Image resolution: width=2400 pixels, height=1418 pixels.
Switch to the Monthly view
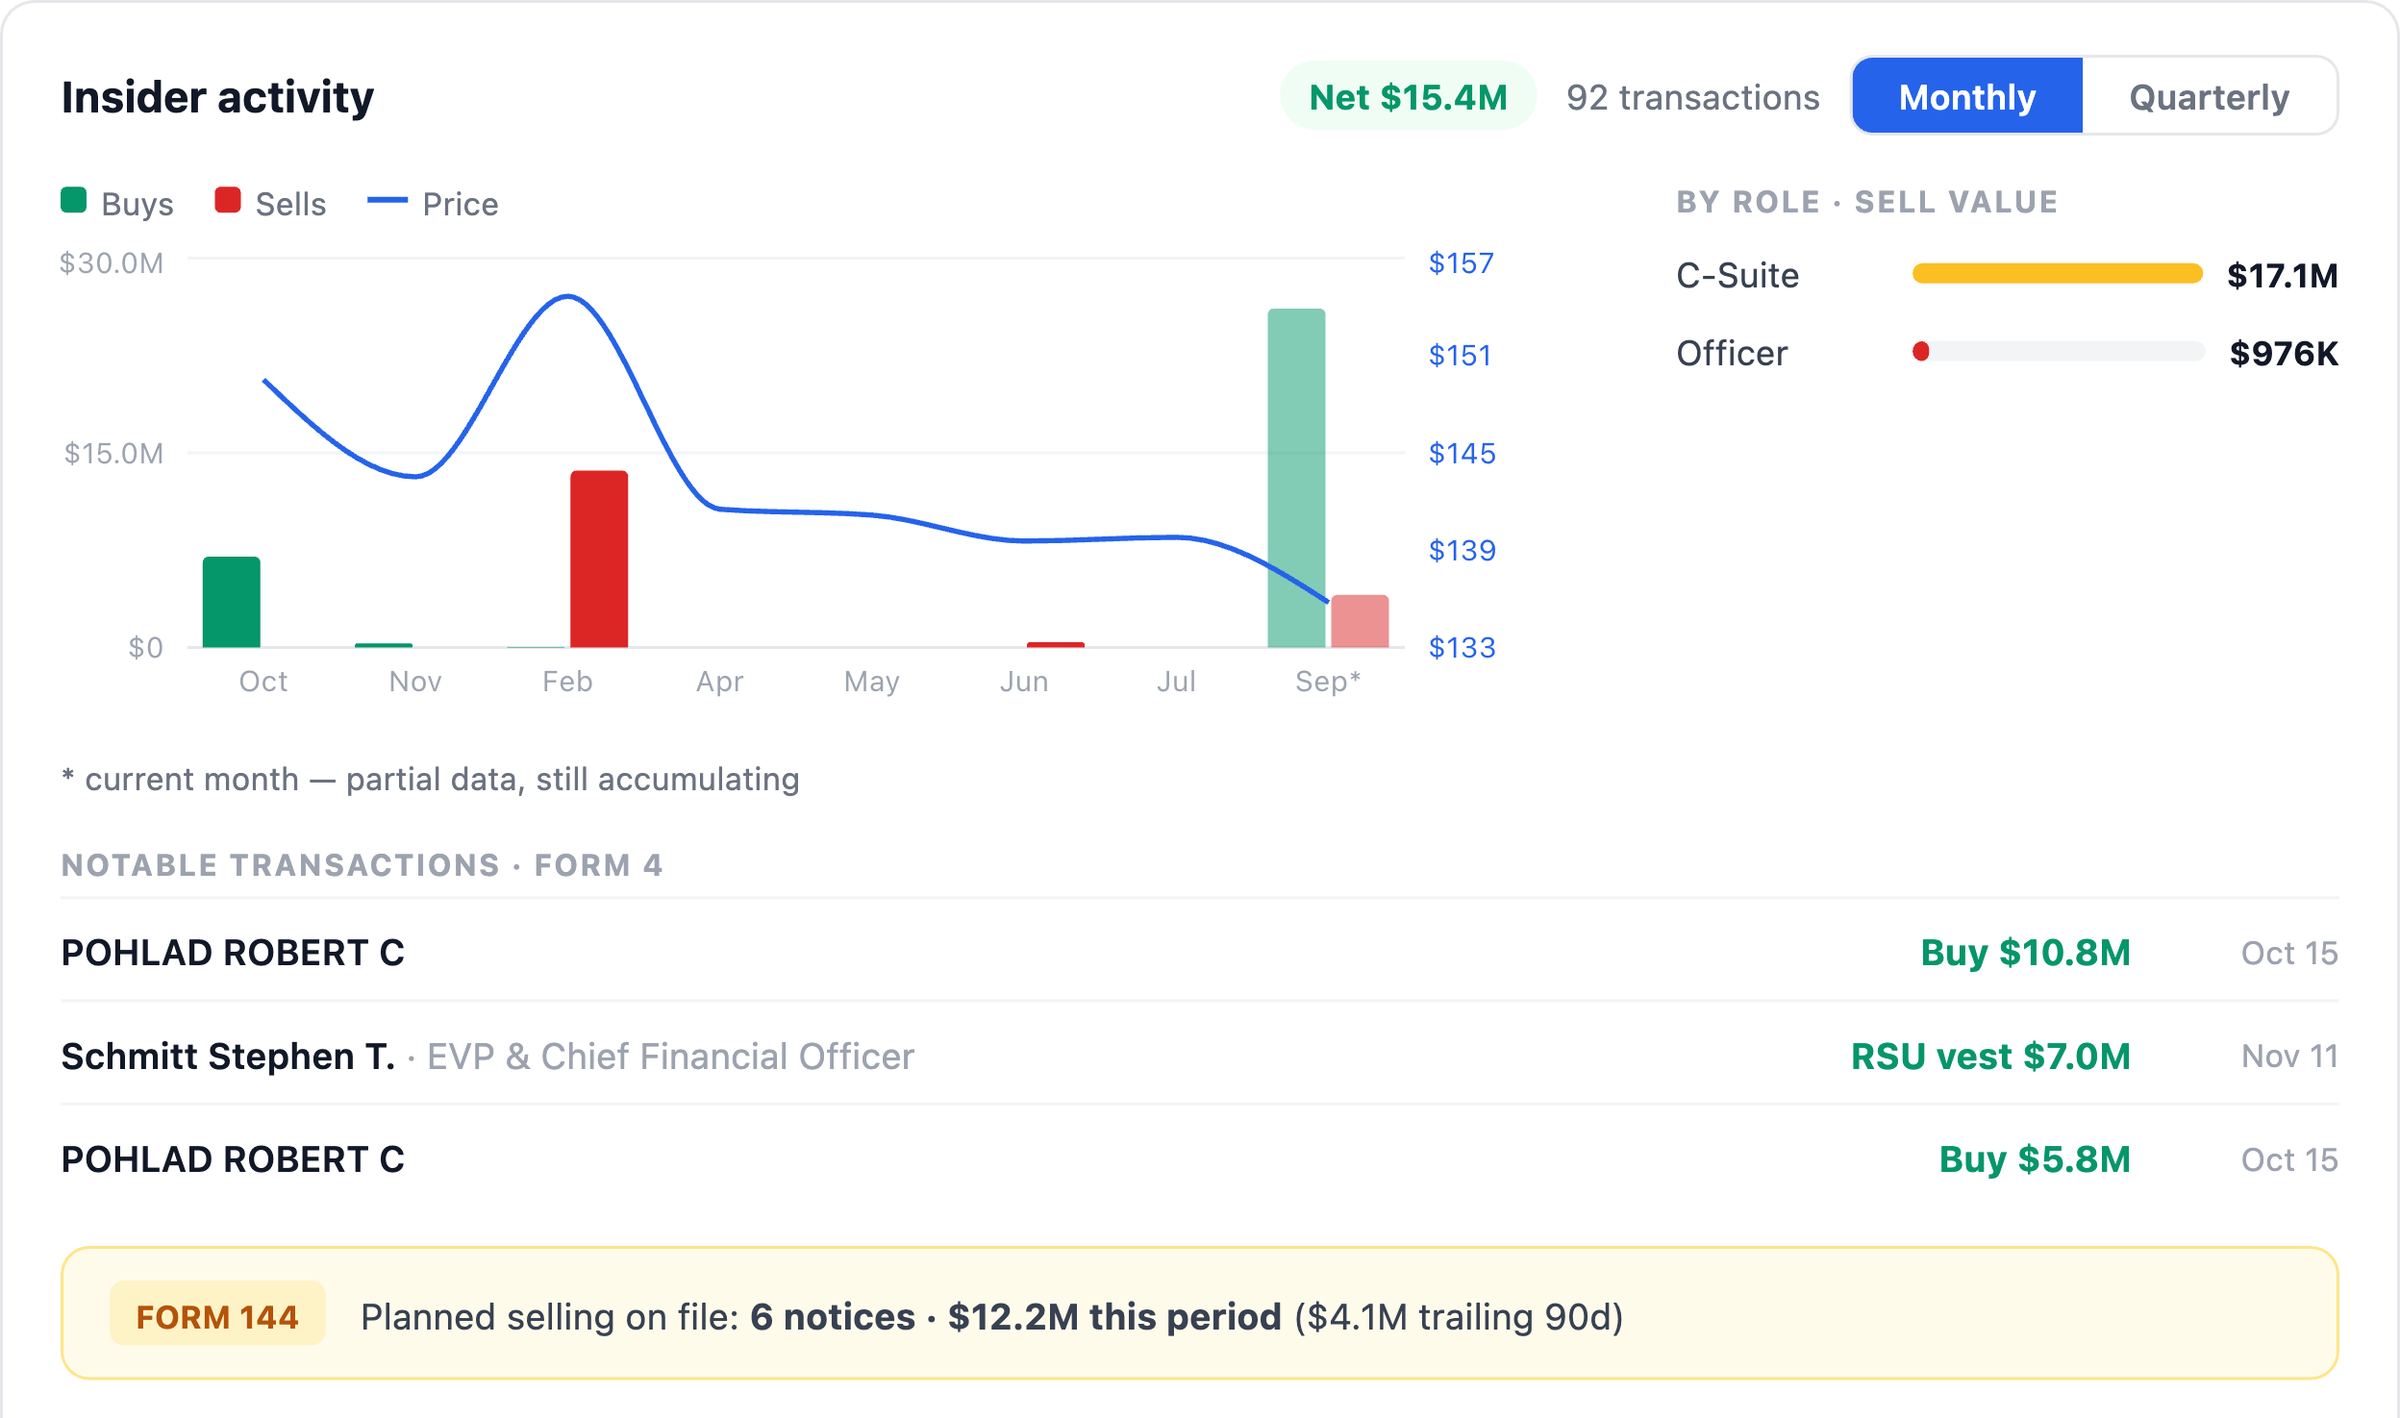tap(1967, 97)
